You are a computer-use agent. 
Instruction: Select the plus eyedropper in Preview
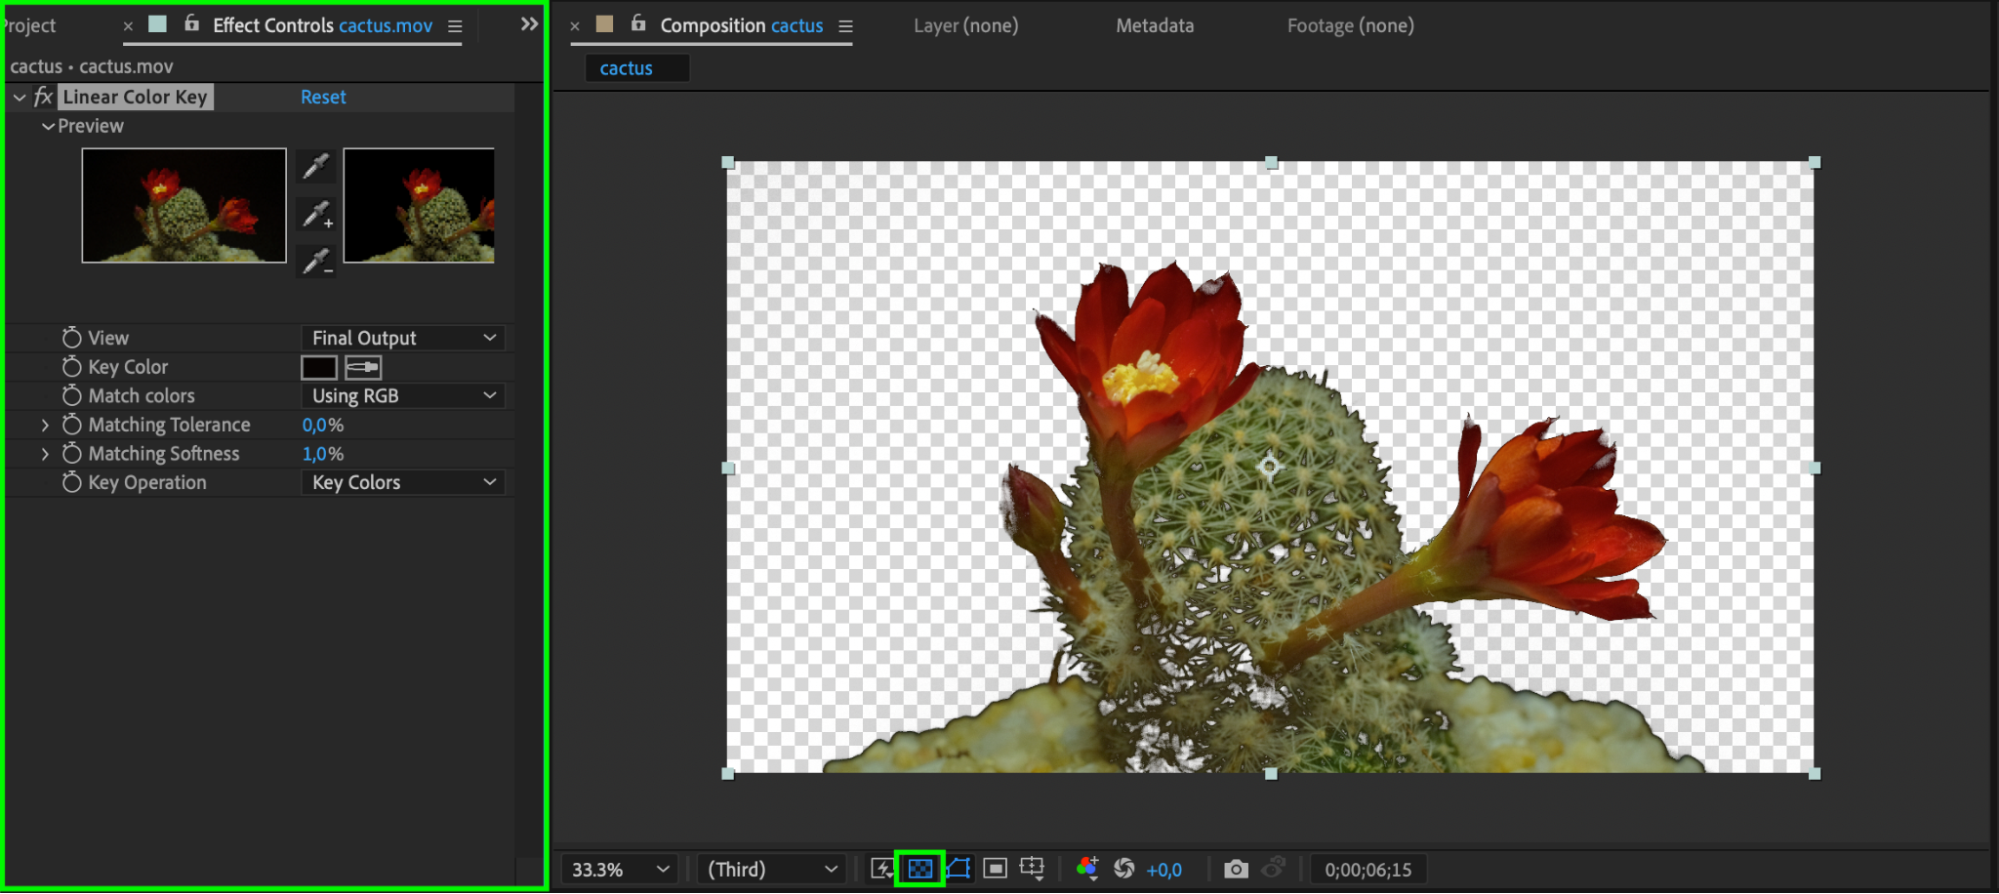(x=317, y=214)
